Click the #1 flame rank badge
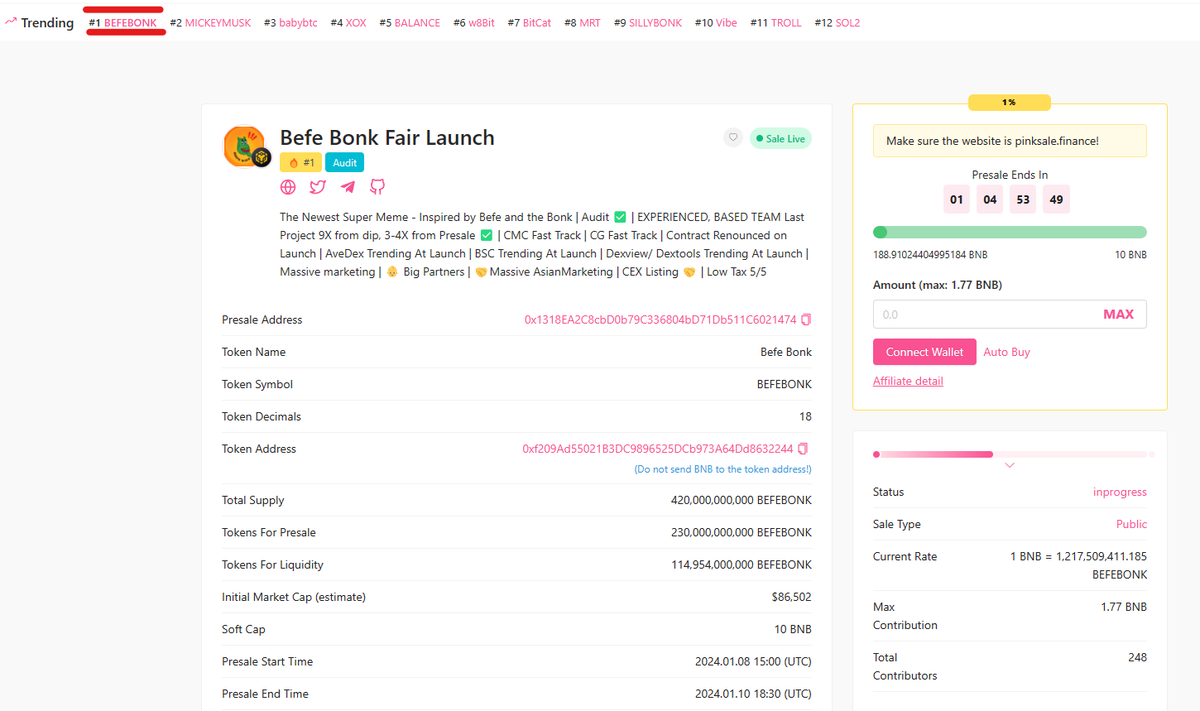 [299, 161]
